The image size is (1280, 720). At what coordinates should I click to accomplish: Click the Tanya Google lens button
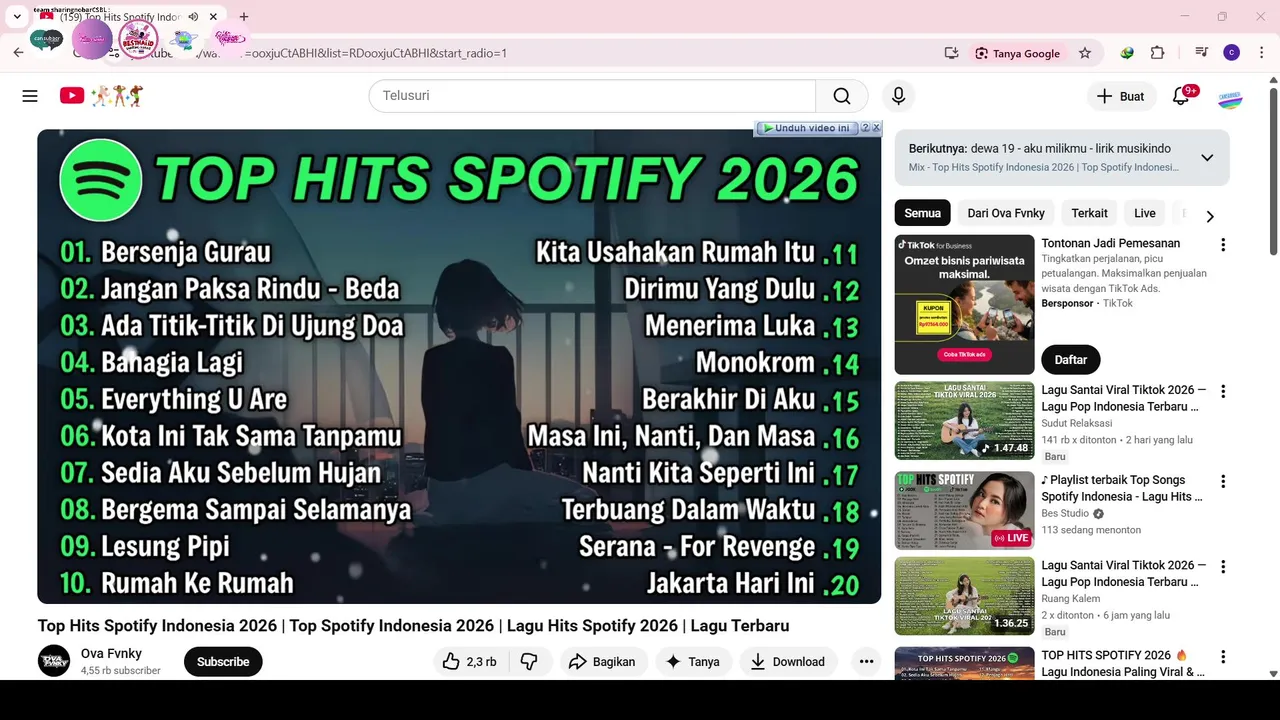tap(1017, 53)
